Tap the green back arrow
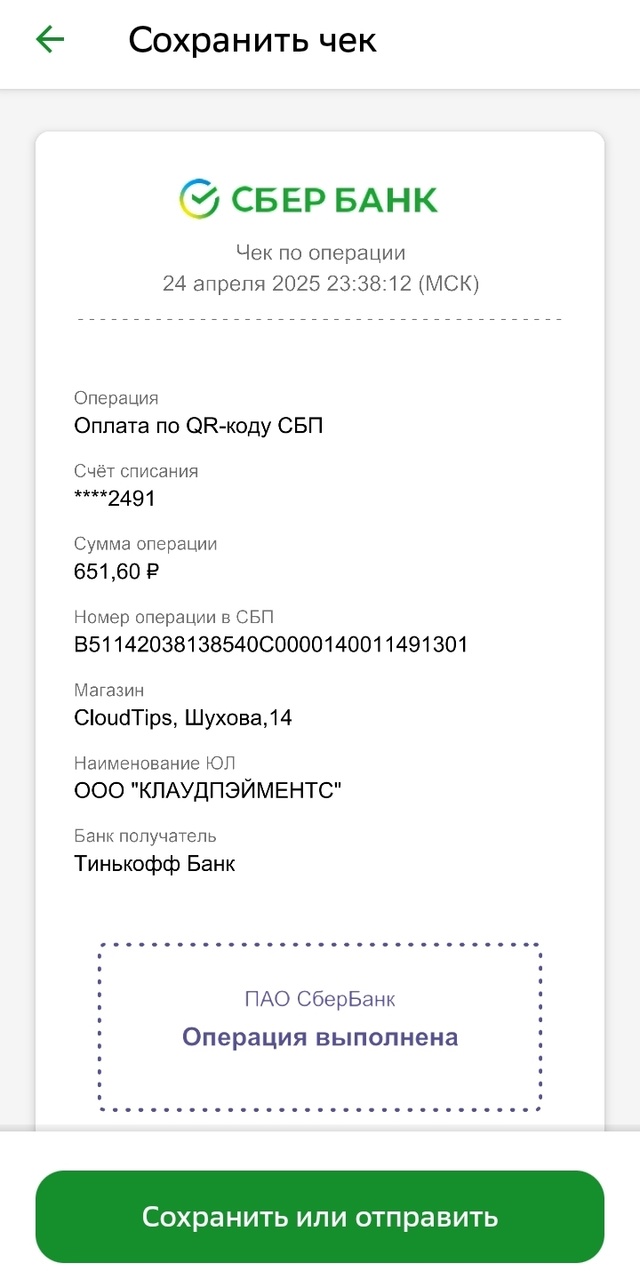The width and height of the screenshot is (640, 1271). pos(49,40)
